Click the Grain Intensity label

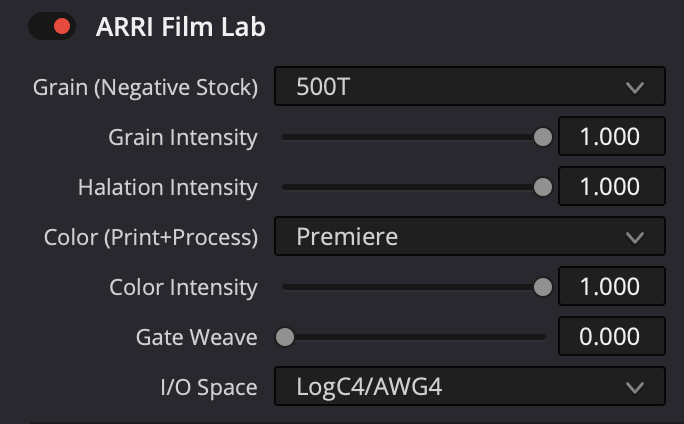(x=183, y=137)
